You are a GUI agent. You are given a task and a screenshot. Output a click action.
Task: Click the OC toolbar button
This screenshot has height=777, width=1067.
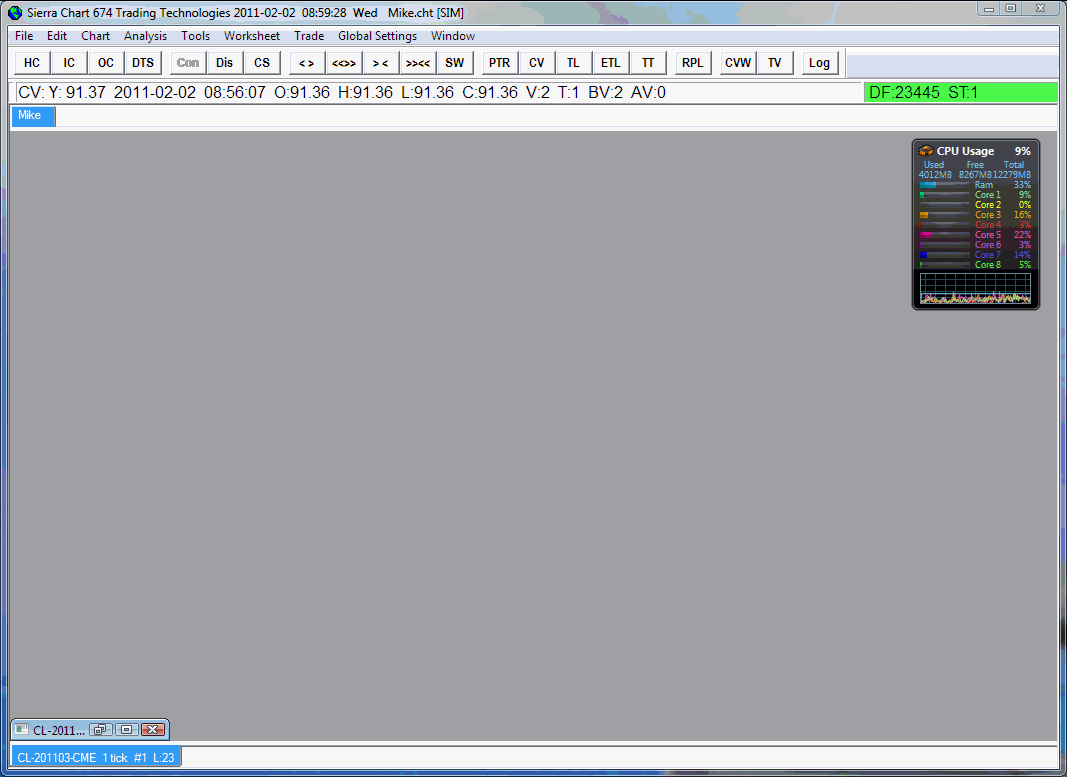(105, 63)
